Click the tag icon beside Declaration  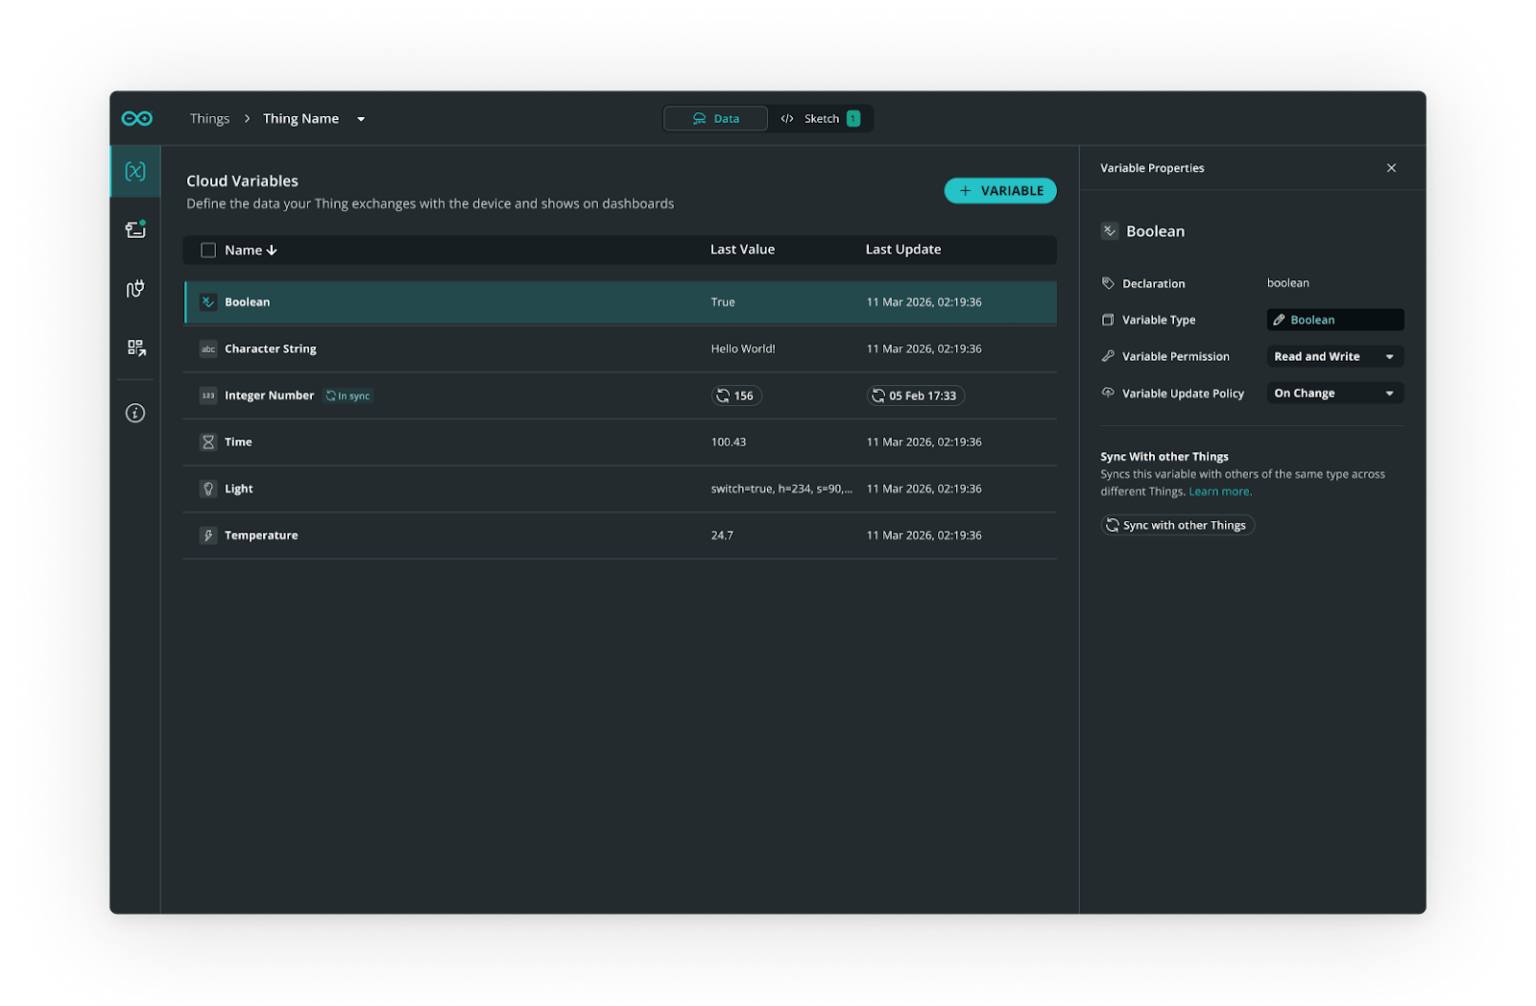pos(1108,284)
